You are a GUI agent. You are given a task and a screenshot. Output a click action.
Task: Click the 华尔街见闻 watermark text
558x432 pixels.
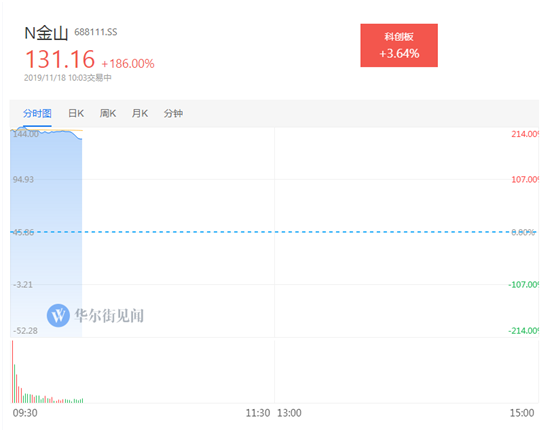point(109,316)
